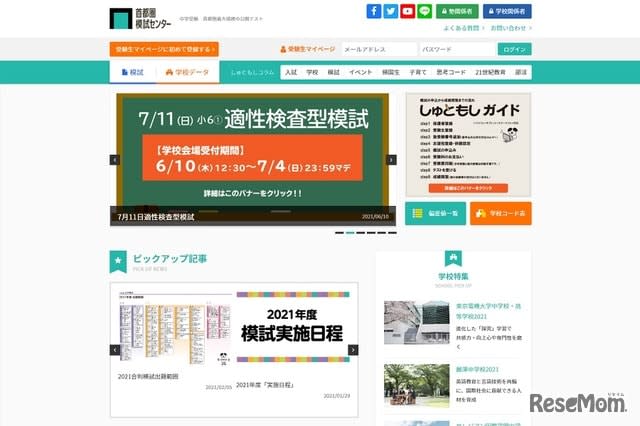Open 部活 column category
The width and height of the screenshot is (640, 426).
tap(521, 72)
